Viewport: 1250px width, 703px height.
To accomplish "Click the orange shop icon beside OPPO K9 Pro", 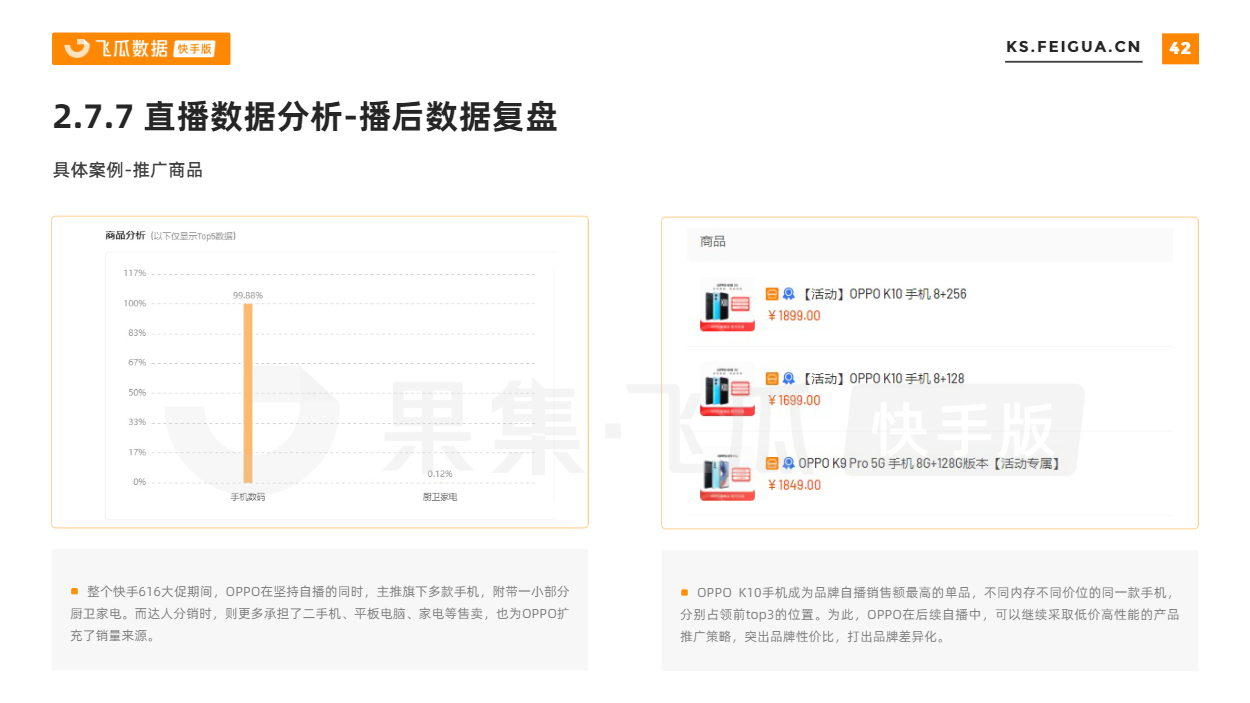I will click(x=772, y=463).
